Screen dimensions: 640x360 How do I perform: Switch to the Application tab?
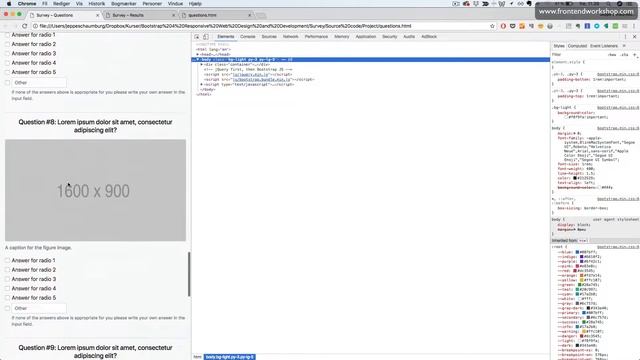click(x=366, y=37)
